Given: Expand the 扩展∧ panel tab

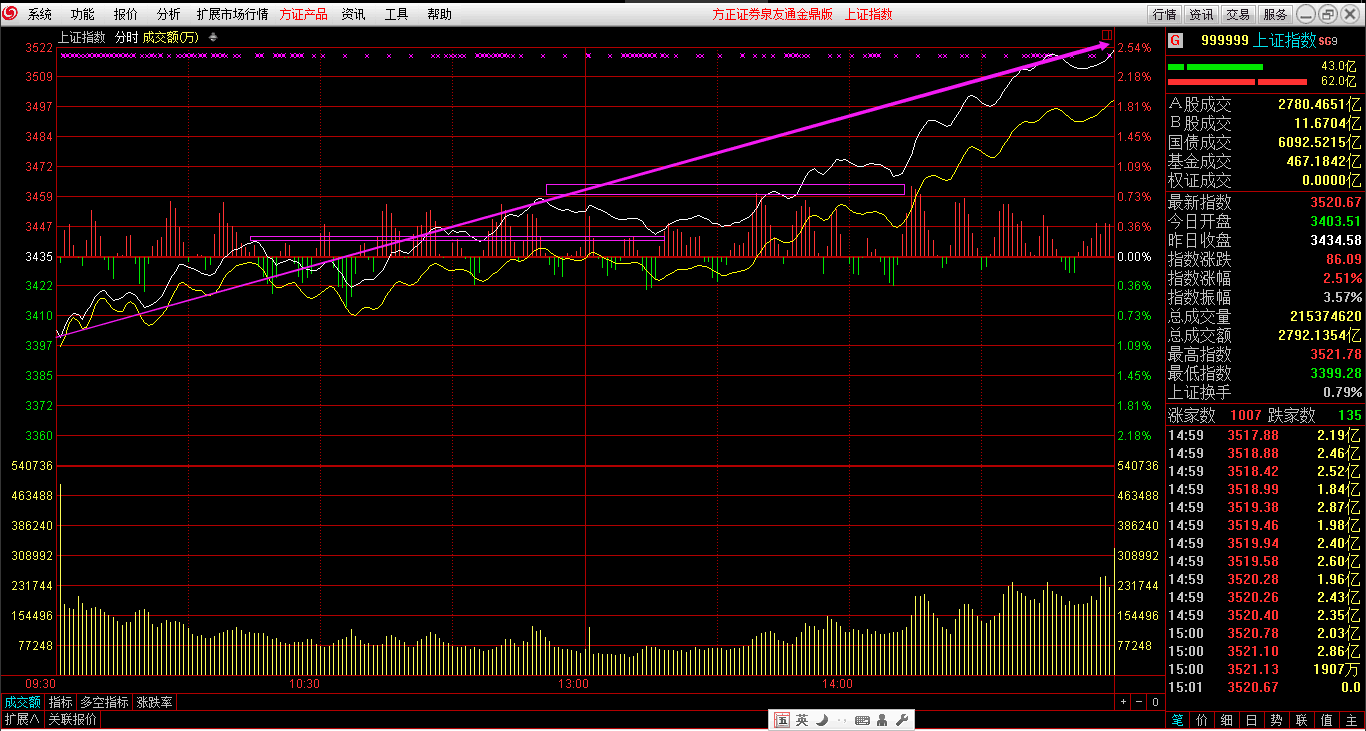Looking at the screenshot, I should pyautogui.click(x=22, y=719).
